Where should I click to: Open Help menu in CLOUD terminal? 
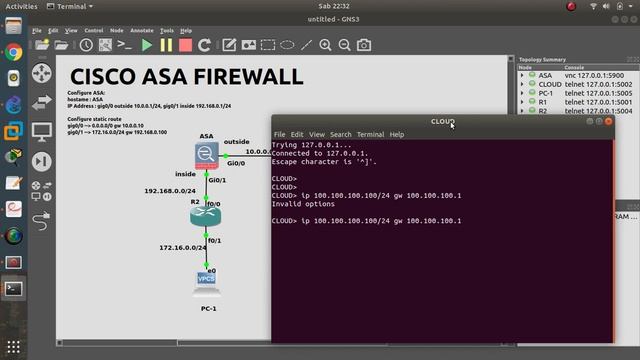click(397, 134)
